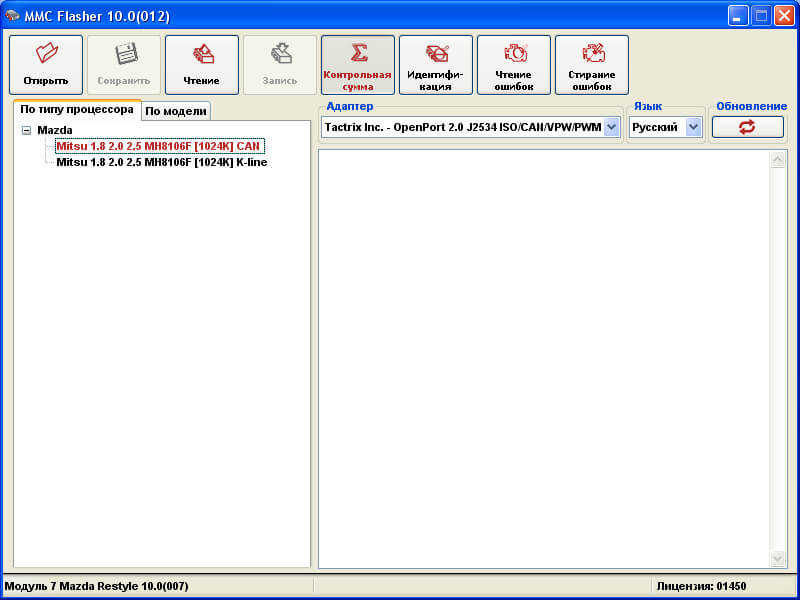
Task: Open the Язык dropdown arrow
Action: [x=693, y=127]
